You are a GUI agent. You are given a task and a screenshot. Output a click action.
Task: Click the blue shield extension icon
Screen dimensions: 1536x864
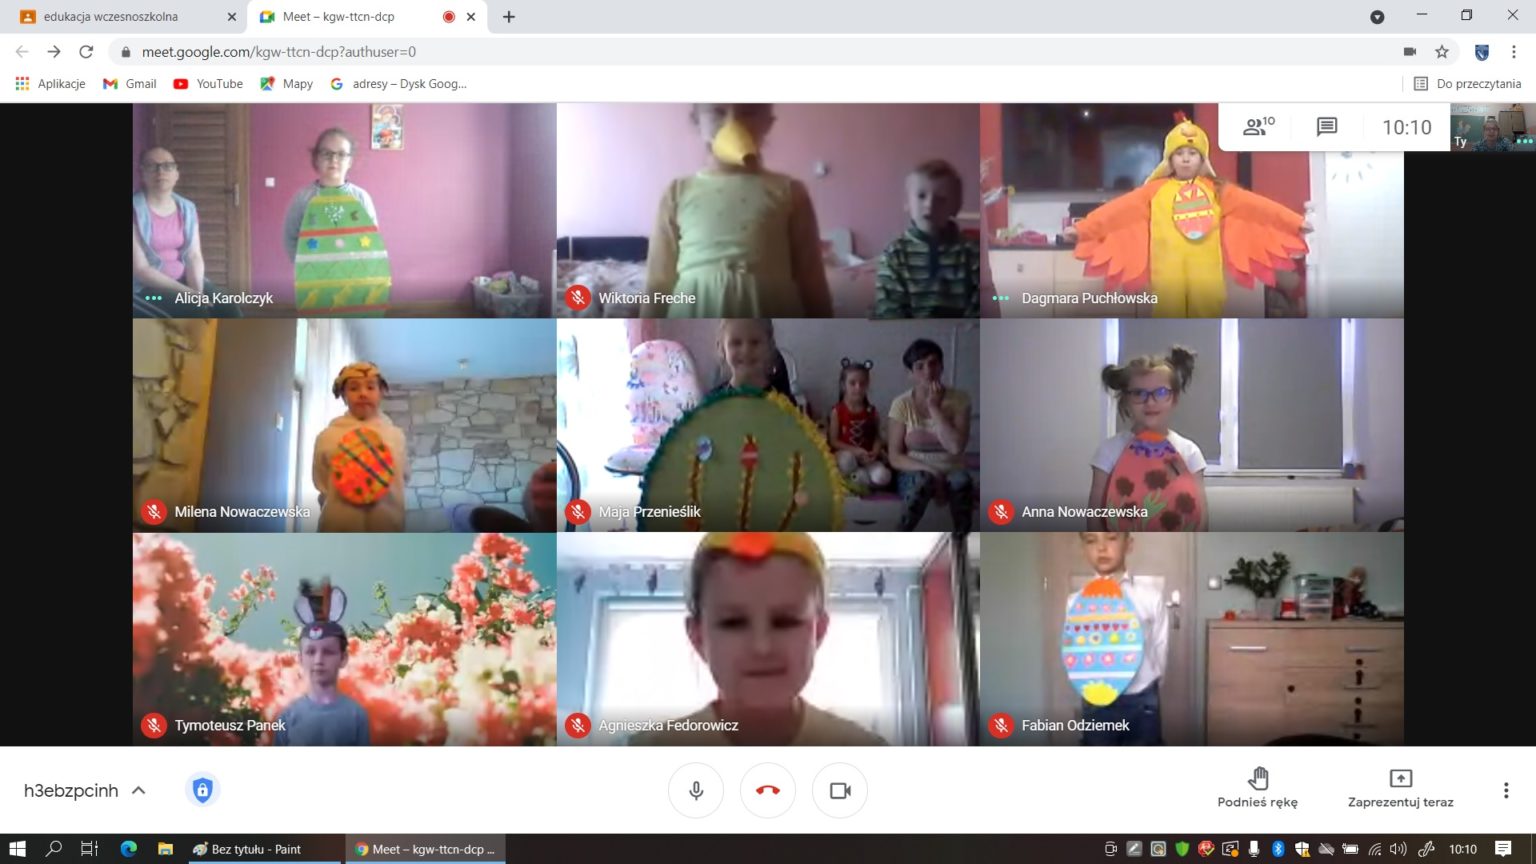pos(1482,52)
